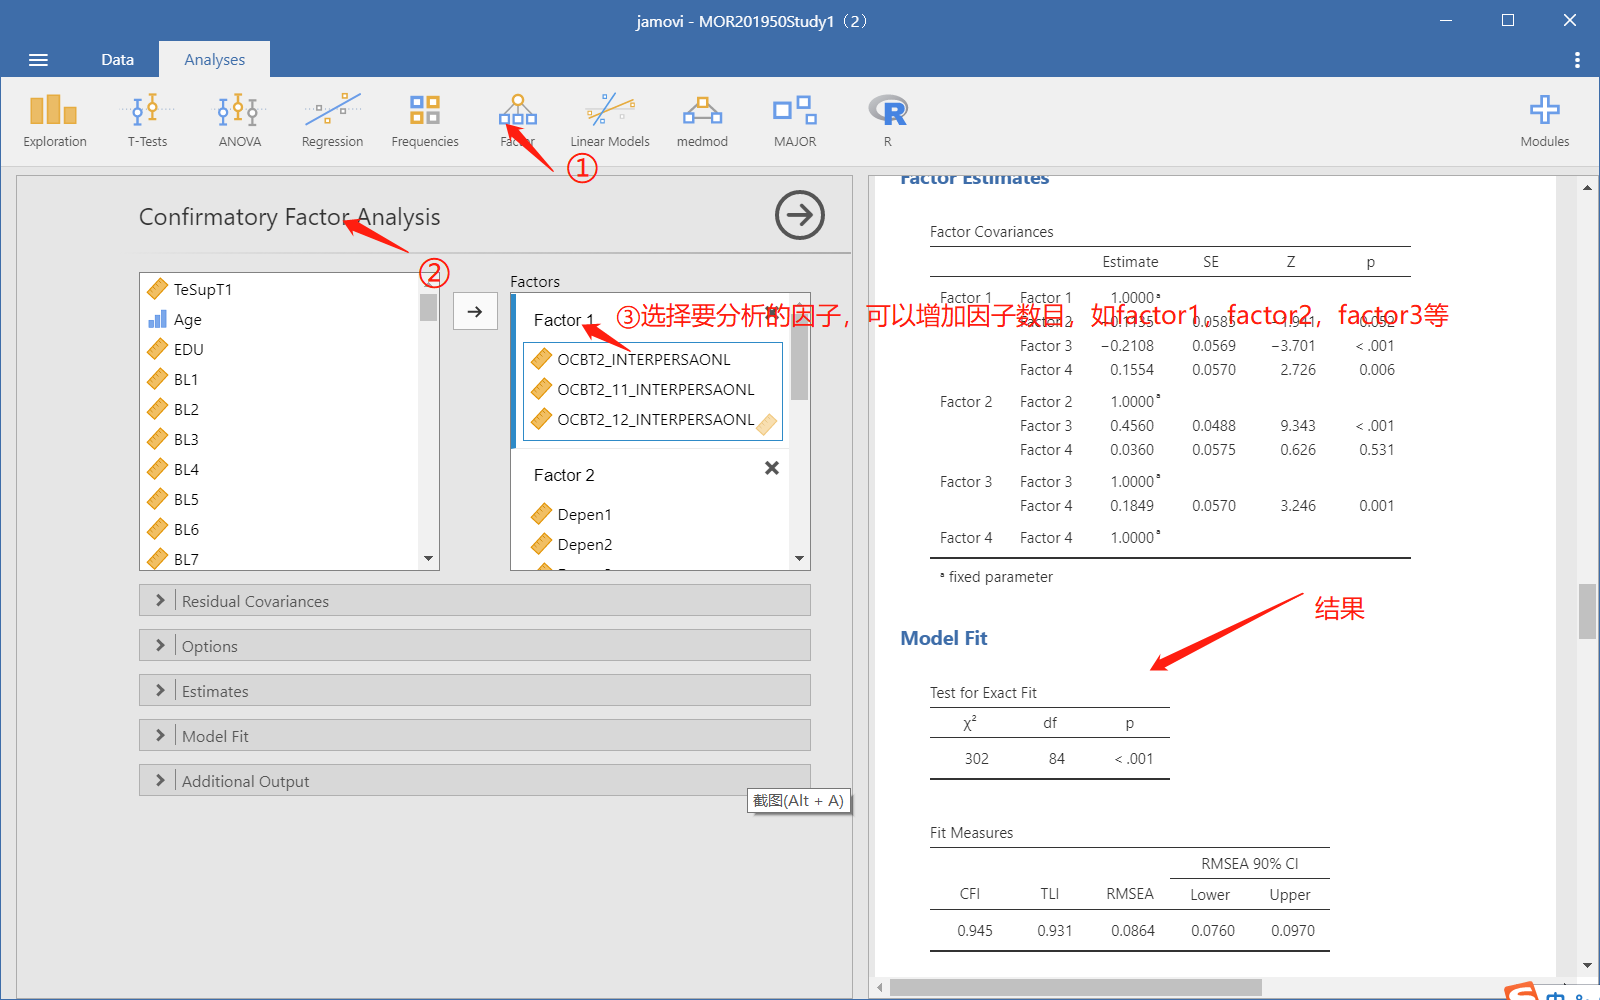Click the Confirmatory Factor Analysis title
The image size is (1600, 1000).
coord(289,217)
